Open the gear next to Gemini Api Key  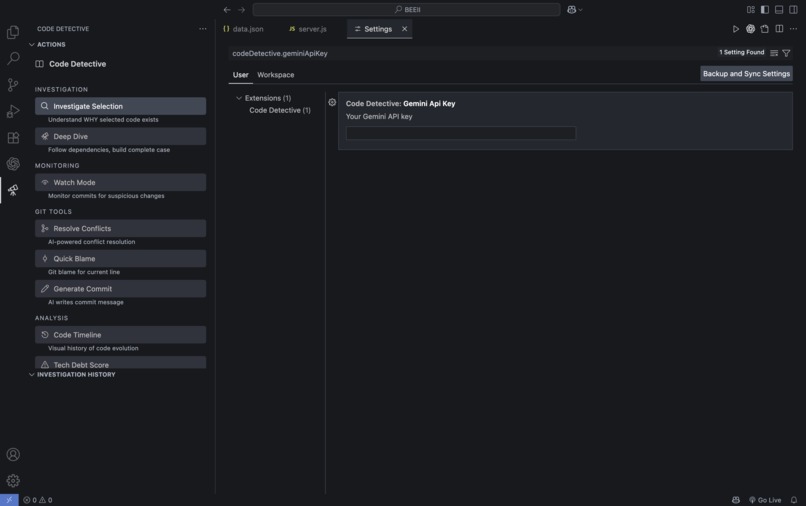[x=332, y=102]
